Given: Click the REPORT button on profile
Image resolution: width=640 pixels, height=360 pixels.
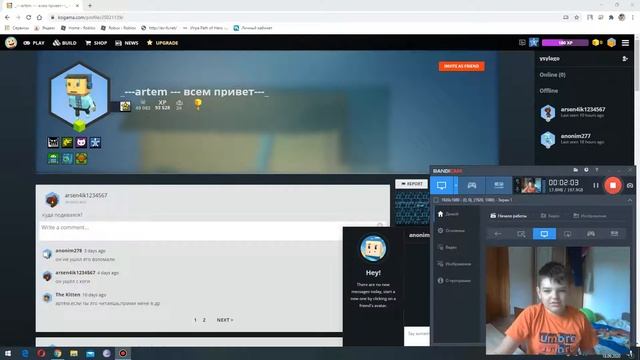Looking at the screenshot, I should [x=411, y=184].
